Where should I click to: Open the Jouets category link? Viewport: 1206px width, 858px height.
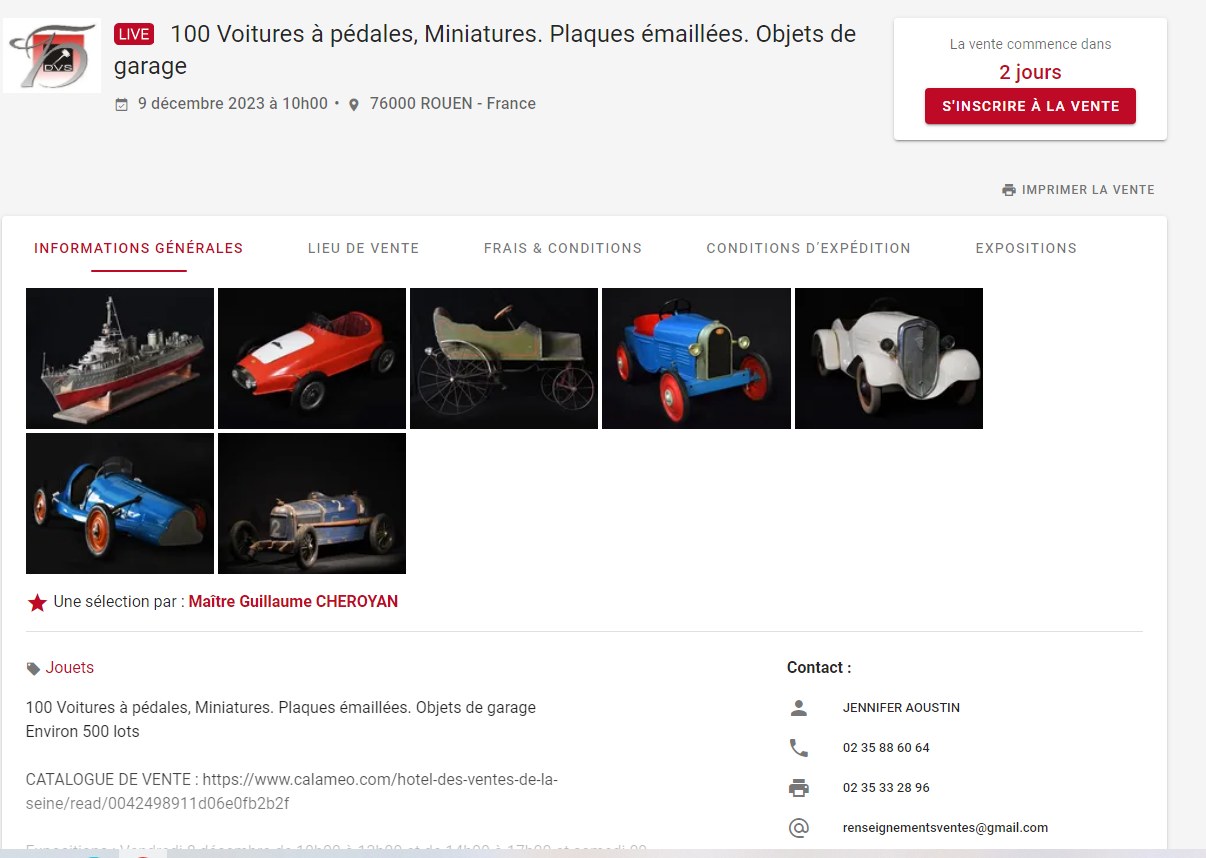[x=70, y=668]
